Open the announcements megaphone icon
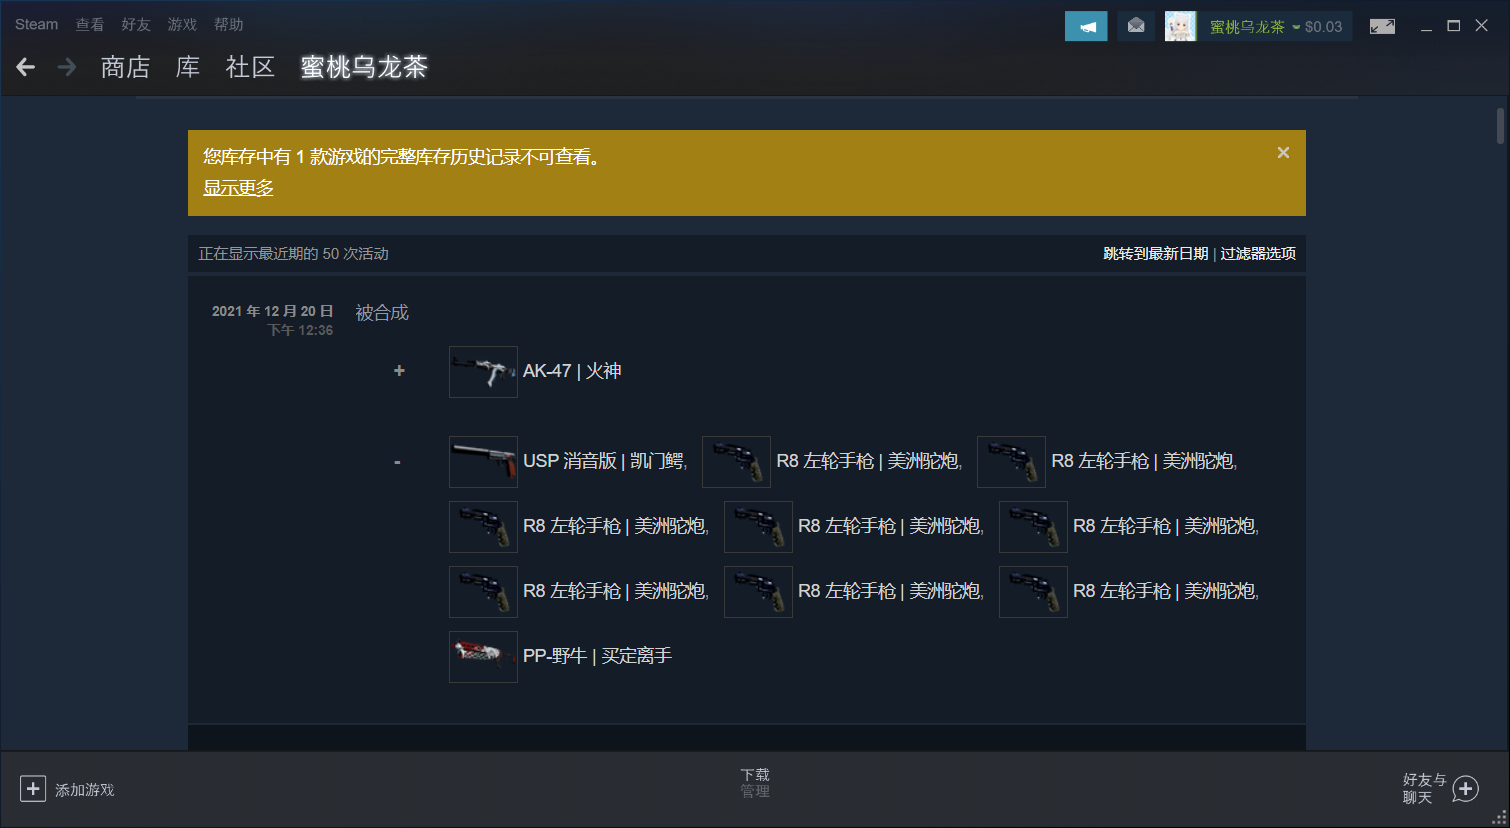This screenshot has width=1510, height=828. (1086, 26)
